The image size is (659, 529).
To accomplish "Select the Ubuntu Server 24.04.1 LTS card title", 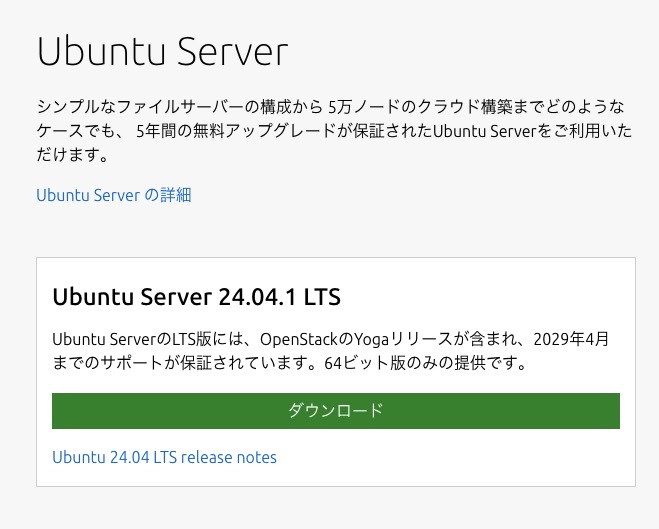I will click(196, 297).
